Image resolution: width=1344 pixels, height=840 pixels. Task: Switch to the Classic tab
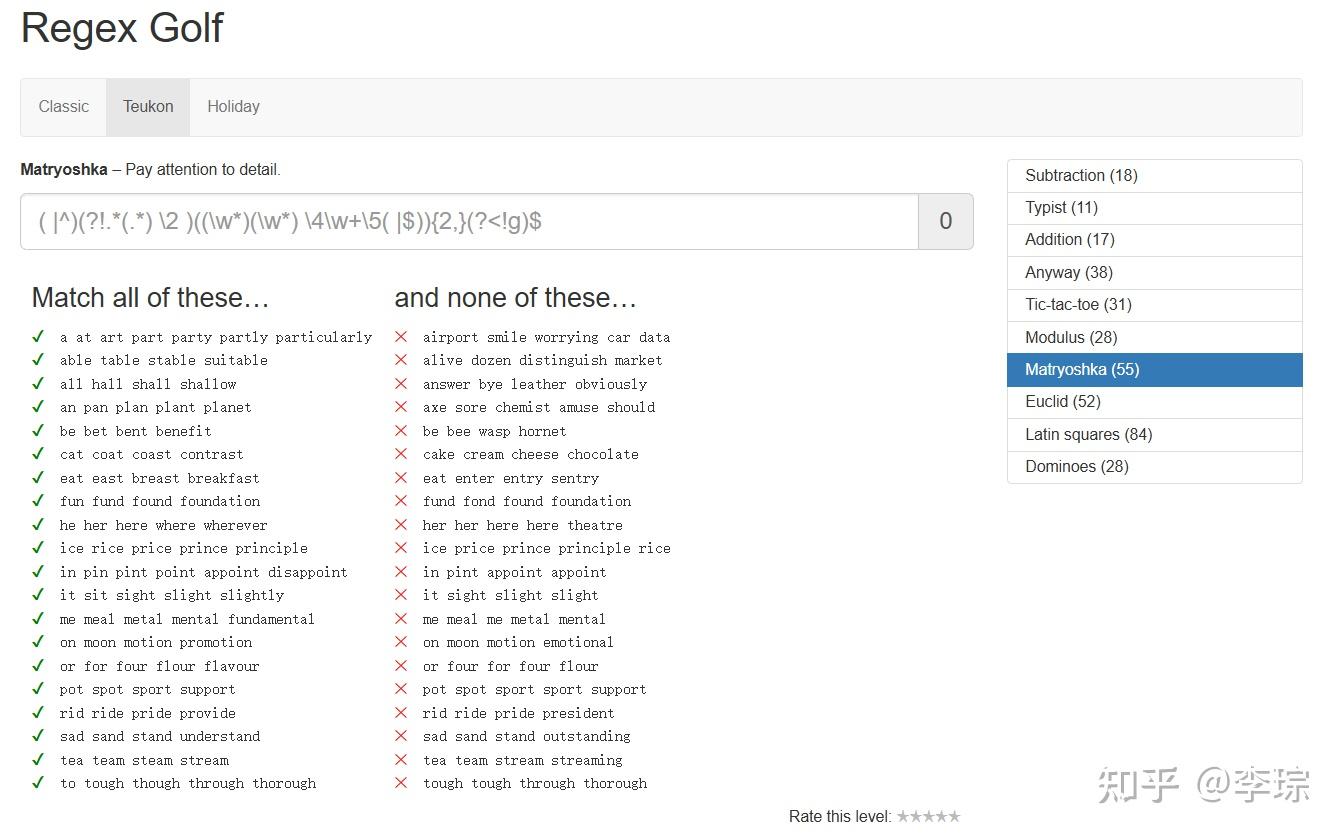point(64,107)
